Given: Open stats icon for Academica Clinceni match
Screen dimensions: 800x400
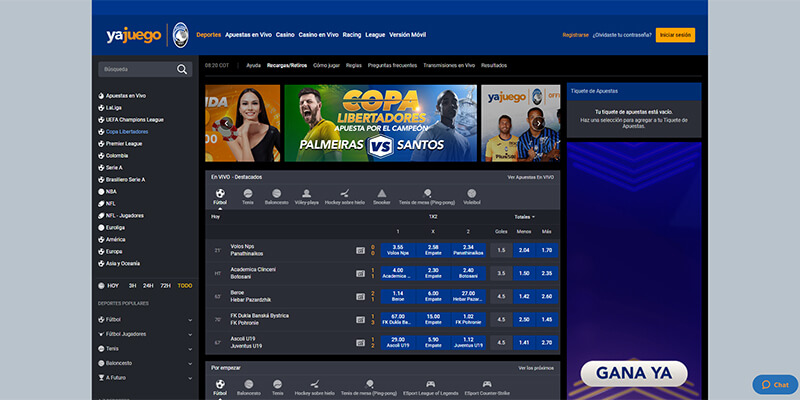Looking at the screenshot, I should click(x=361, y=273).
